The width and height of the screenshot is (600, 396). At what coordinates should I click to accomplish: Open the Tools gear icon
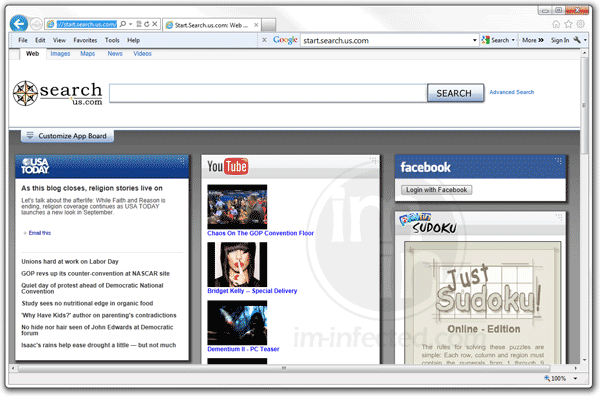click(x=580, y=24)
